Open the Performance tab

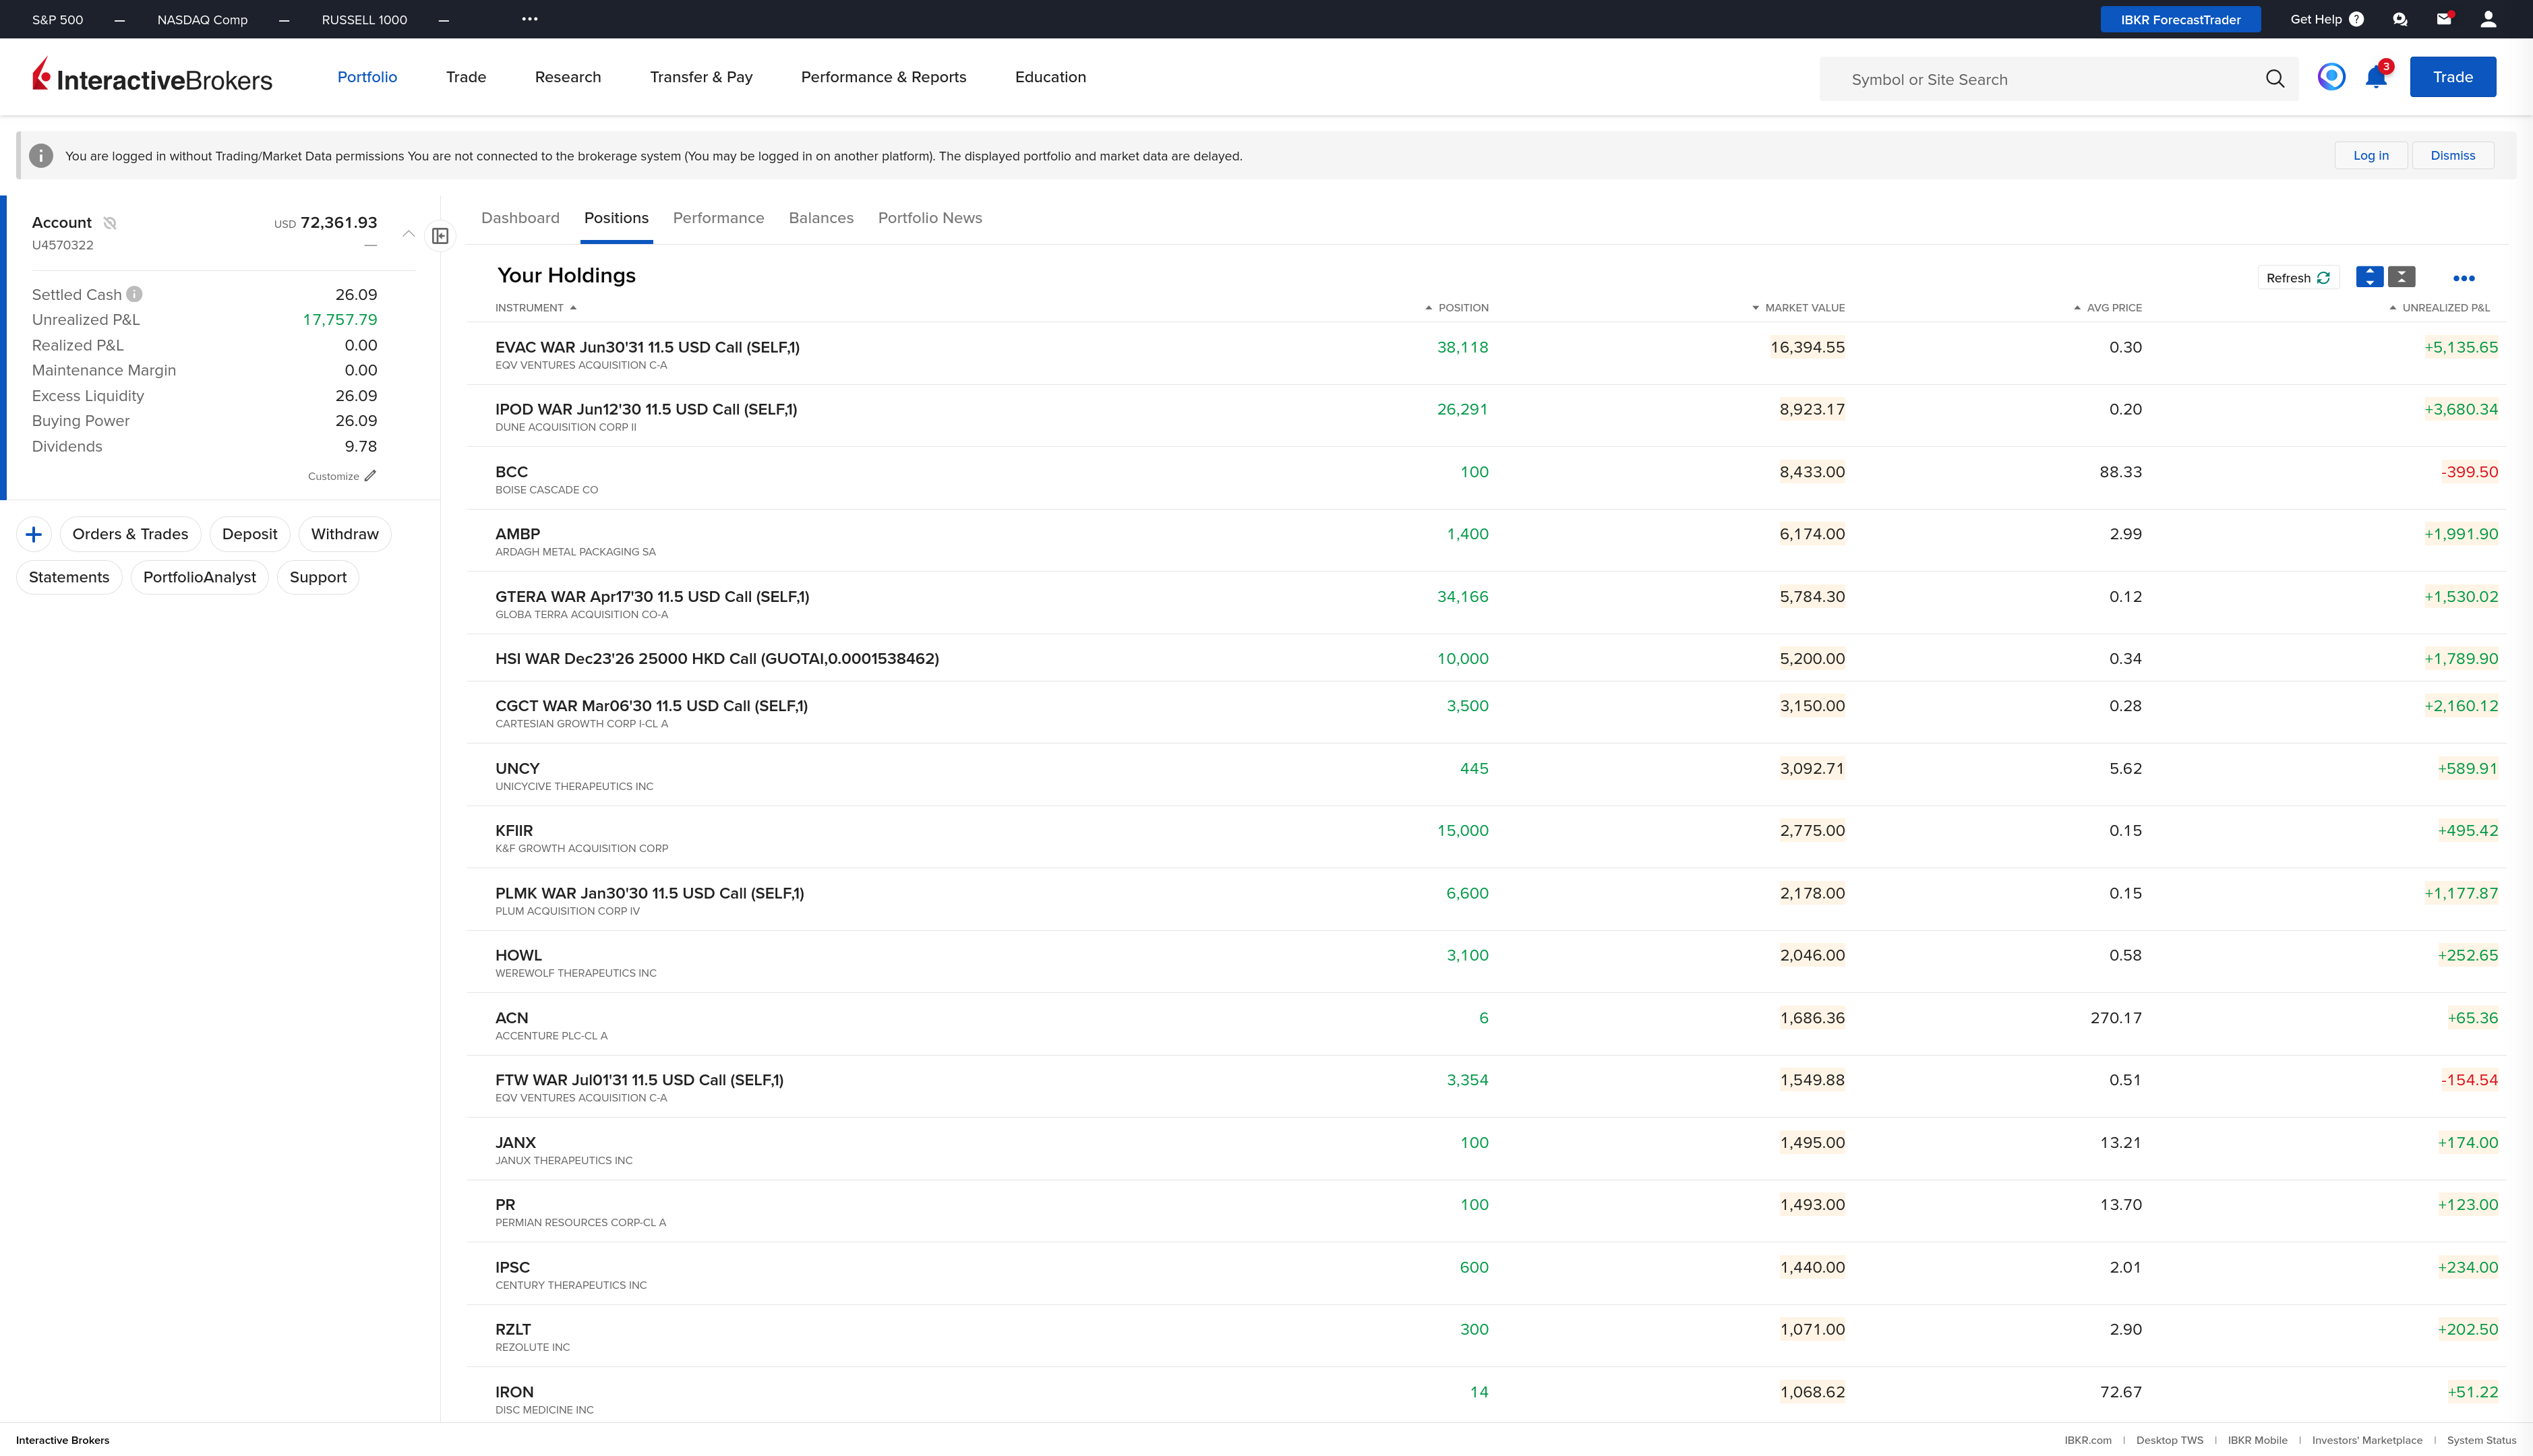pos(718,218)
